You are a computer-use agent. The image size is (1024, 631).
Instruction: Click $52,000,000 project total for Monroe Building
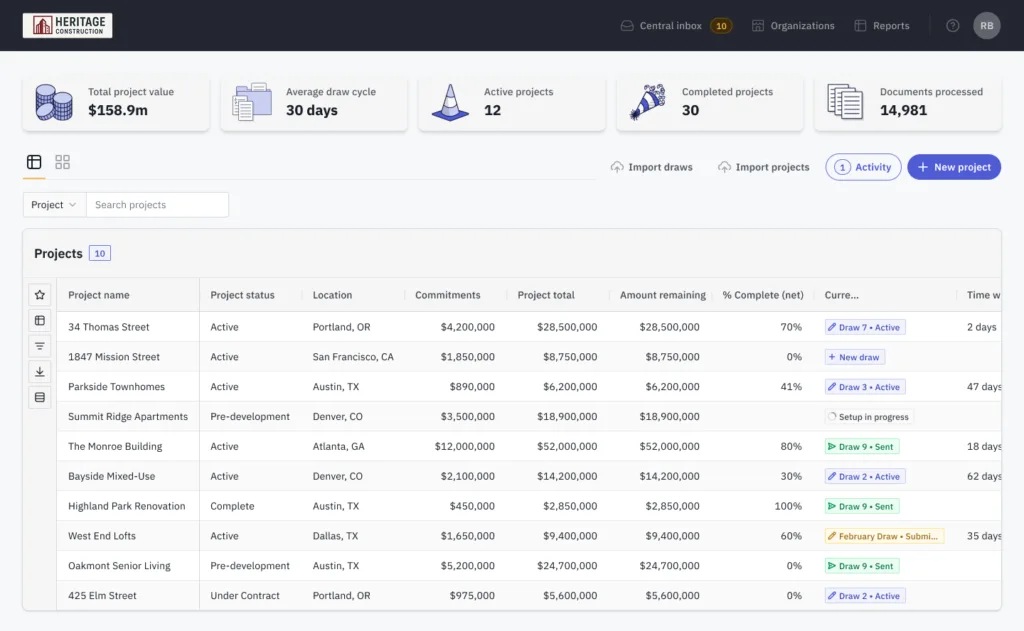coord(567,447)
